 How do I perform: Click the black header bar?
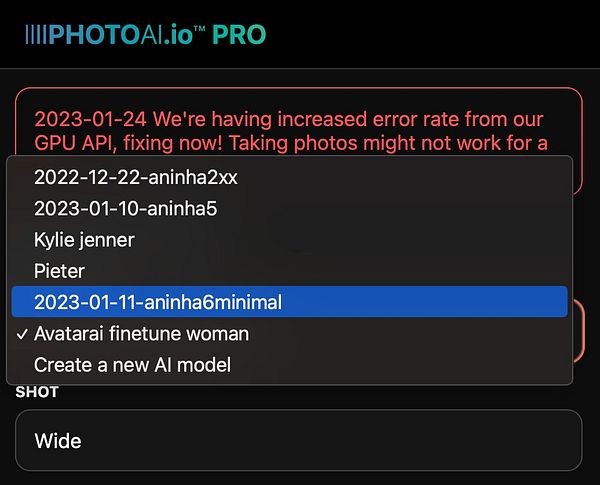[x=300, y=34]
